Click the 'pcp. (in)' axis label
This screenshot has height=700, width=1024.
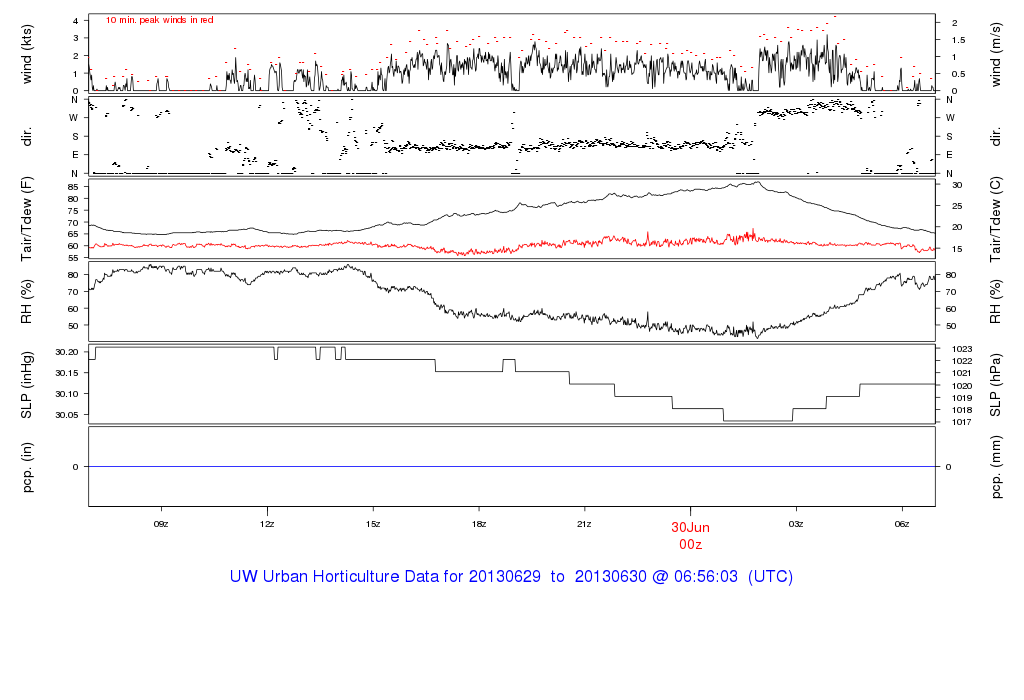[x=27, y=467]
